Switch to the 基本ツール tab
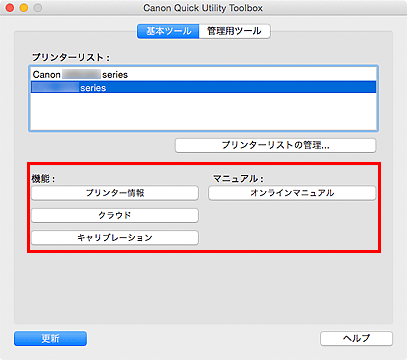This screenshot has height=360, width=407. pos(168,31)
